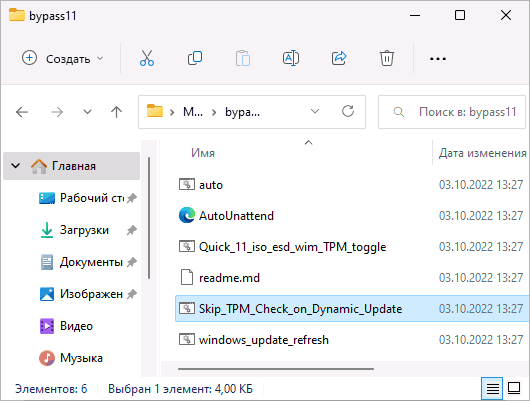The image size is (530, 401).
Task: Refresh the folder with the reload icon
Action: [348, 111]
